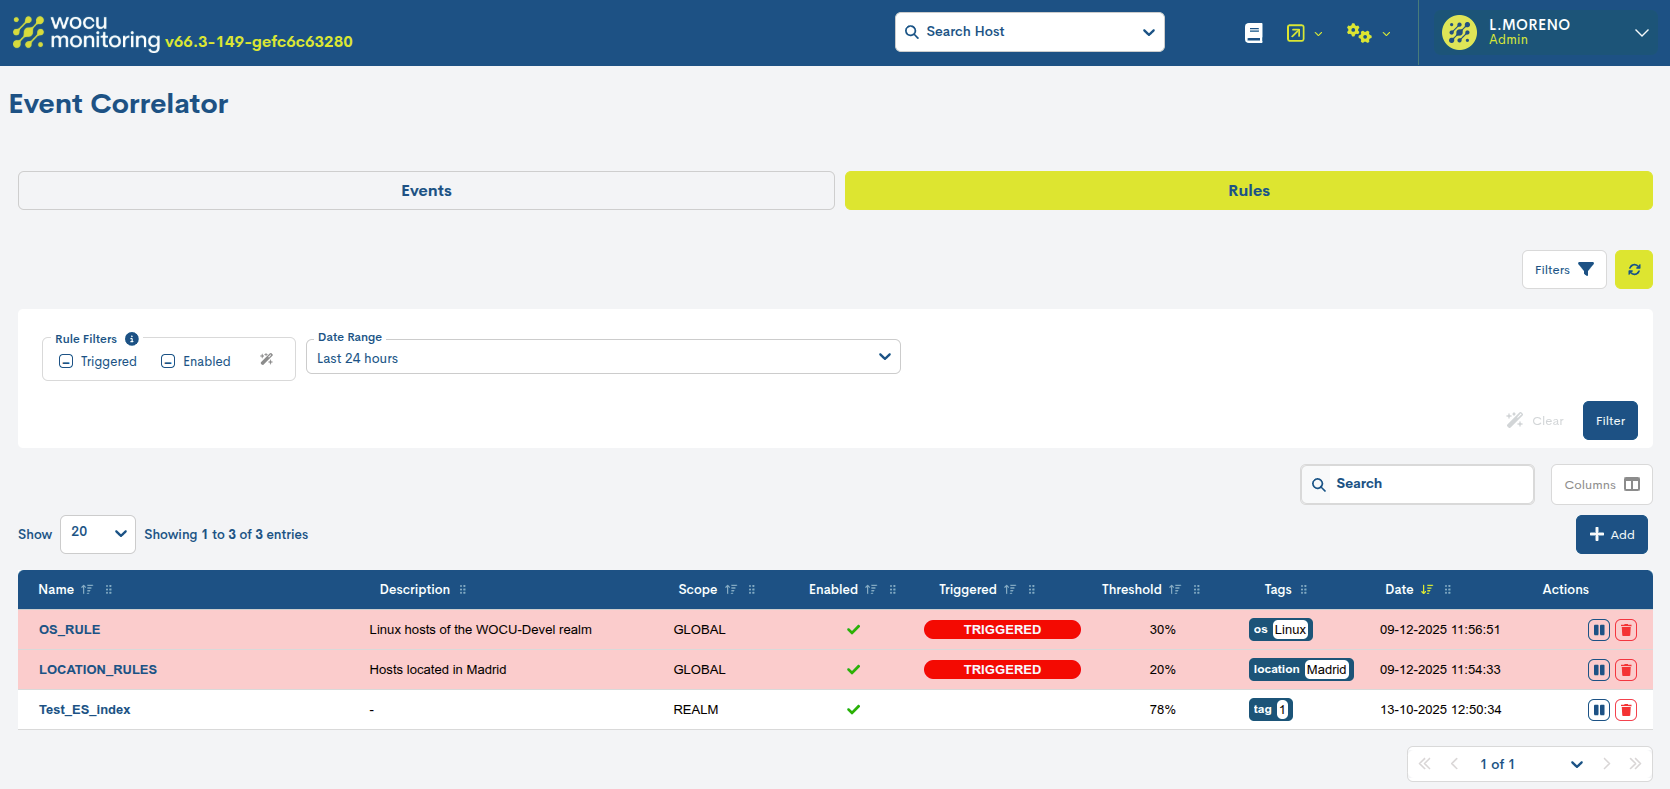
Task: Pause the OS_RULE rule
Action: tap(1598, 630)
